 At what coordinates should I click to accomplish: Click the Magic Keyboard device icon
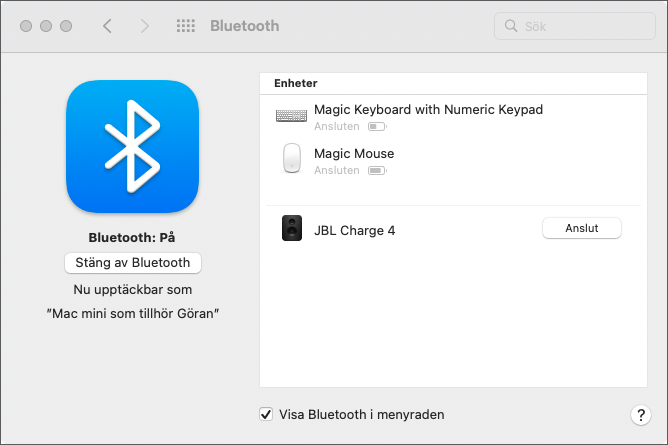click(x=292, y=117)
